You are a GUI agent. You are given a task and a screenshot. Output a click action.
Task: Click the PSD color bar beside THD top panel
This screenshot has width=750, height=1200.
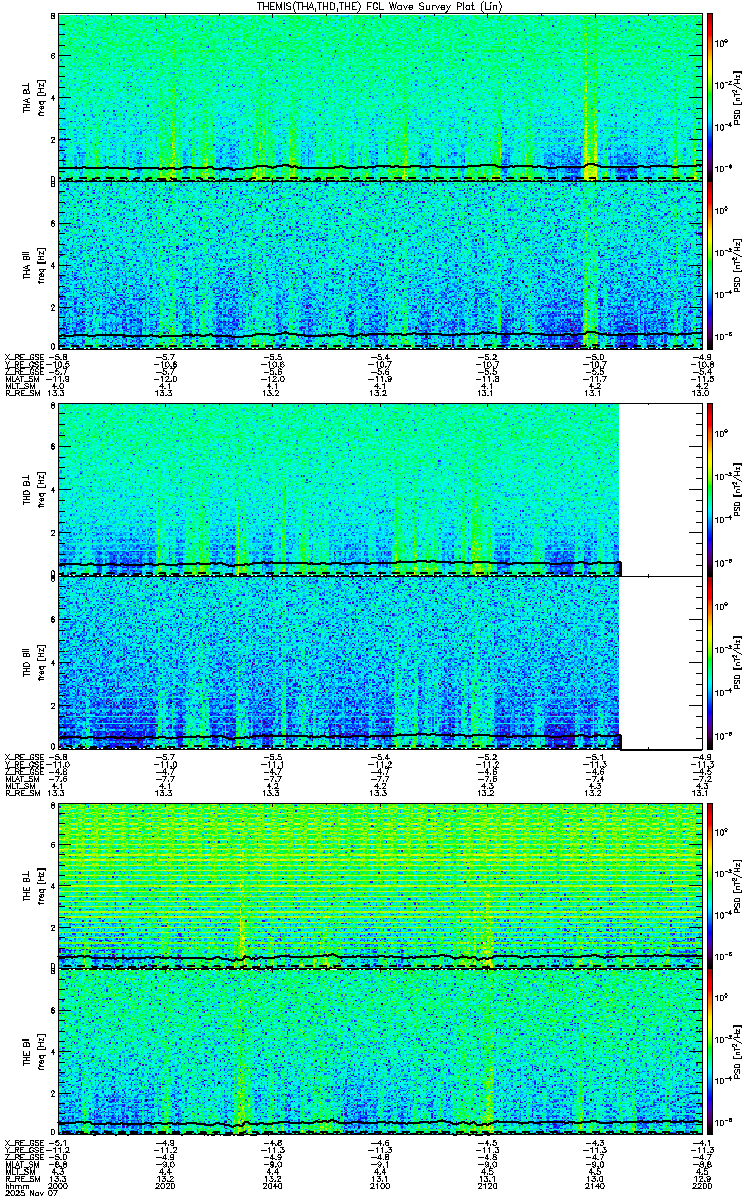(x=709, y=490)
